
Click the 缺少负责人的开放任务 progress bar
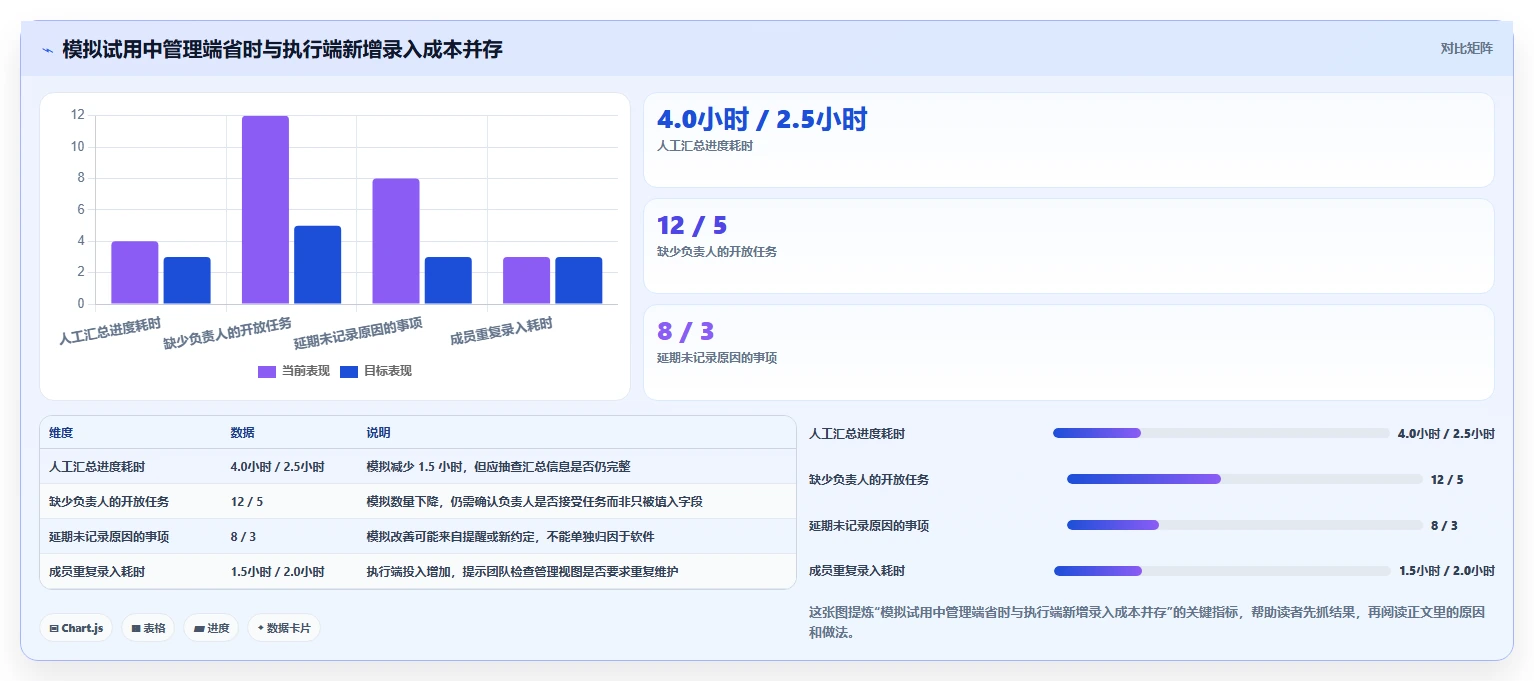1244,479
